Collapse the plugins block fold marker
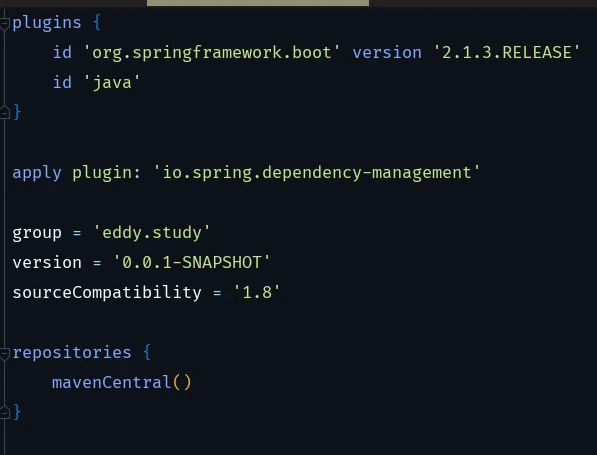The width and height of the screenshot is (597, 455). 5,25
